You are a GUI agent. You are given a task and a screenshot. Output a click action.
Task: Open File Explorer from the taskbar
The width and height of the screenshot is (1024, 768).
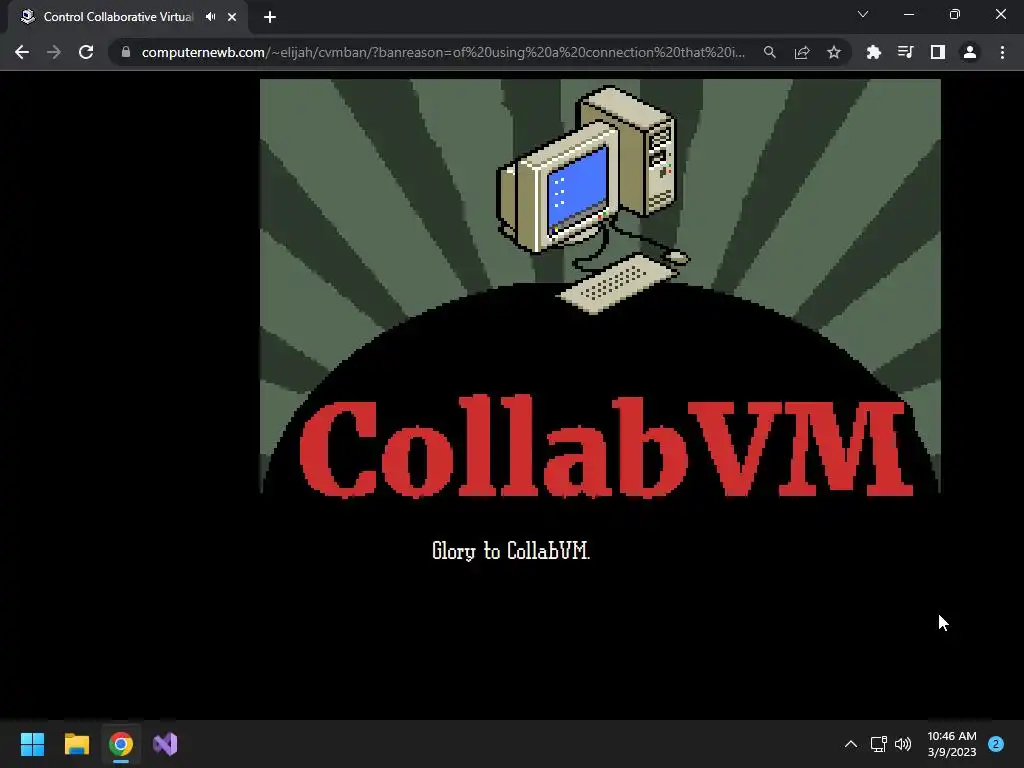pos(76,744)
